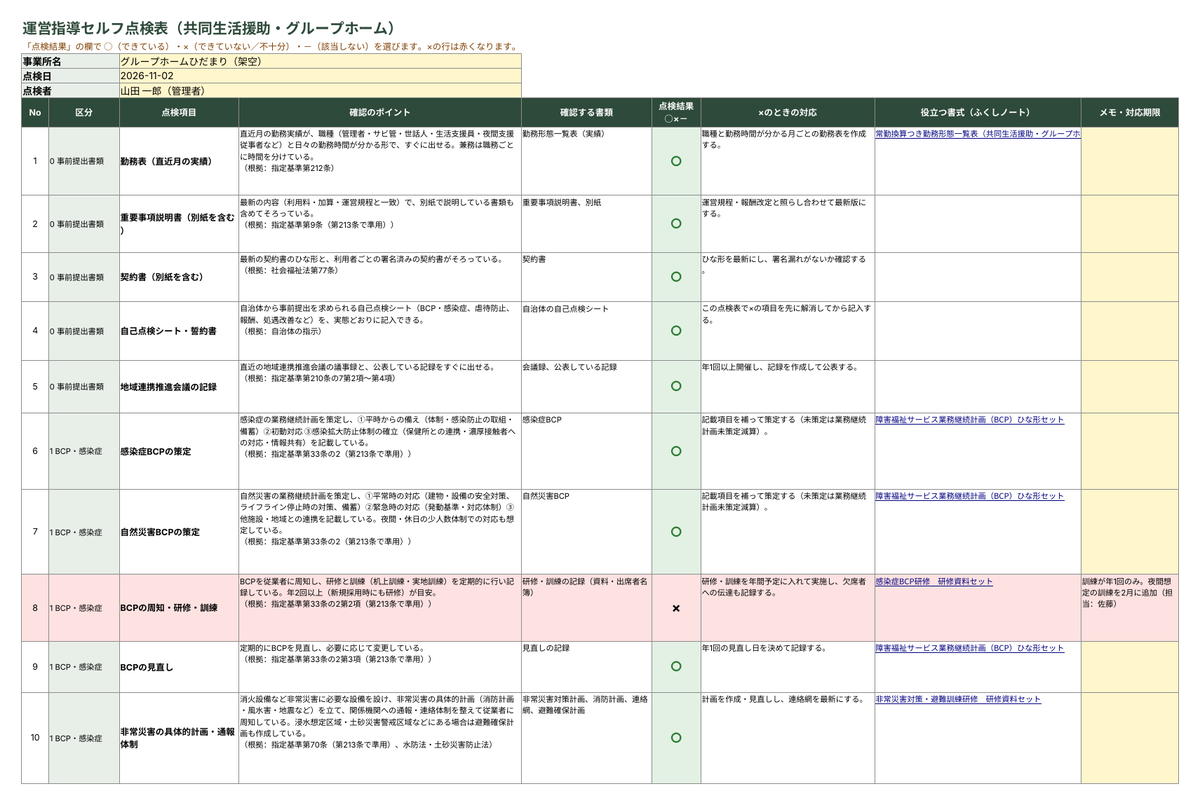Viewport: 1200px width, 805px height.
Task: Open the 感染症BCP研修 研修資料セット link
Action: (x=933, y=580)
